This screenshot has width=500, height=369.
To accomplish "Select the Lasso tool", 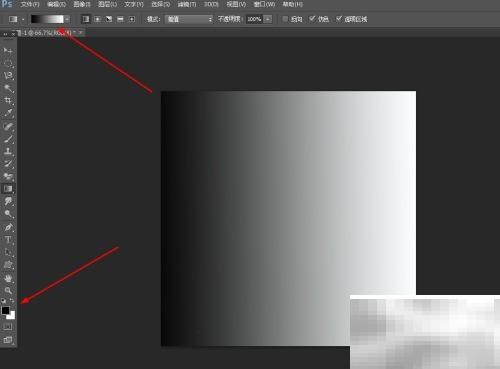I will pos(8,75).
